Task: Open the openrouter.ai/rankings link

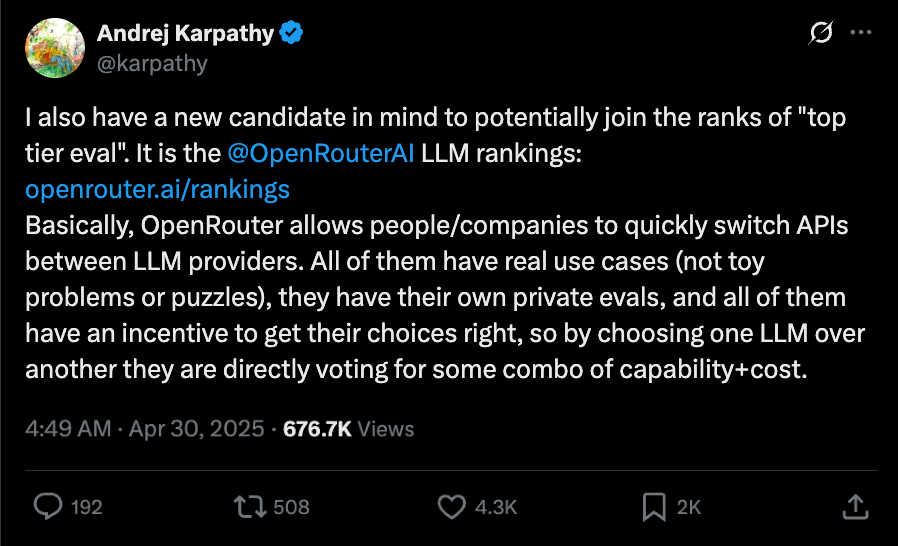Action: pyautogui.click(x=157, y=190)
